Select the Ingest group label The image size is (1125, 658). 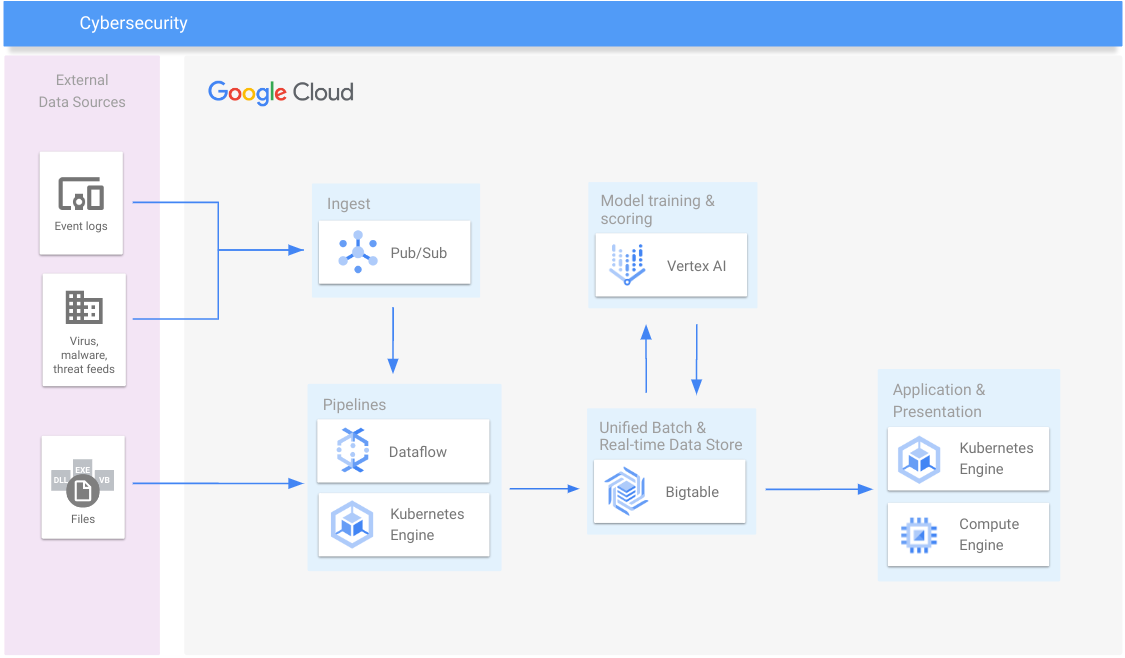point(348,204)
